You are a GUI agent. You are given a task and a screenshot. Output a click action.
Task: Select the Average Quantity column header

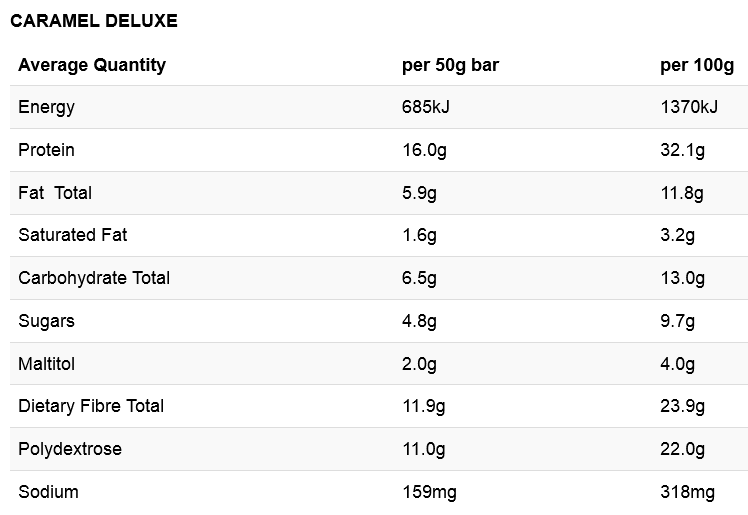tap(92, 65)
